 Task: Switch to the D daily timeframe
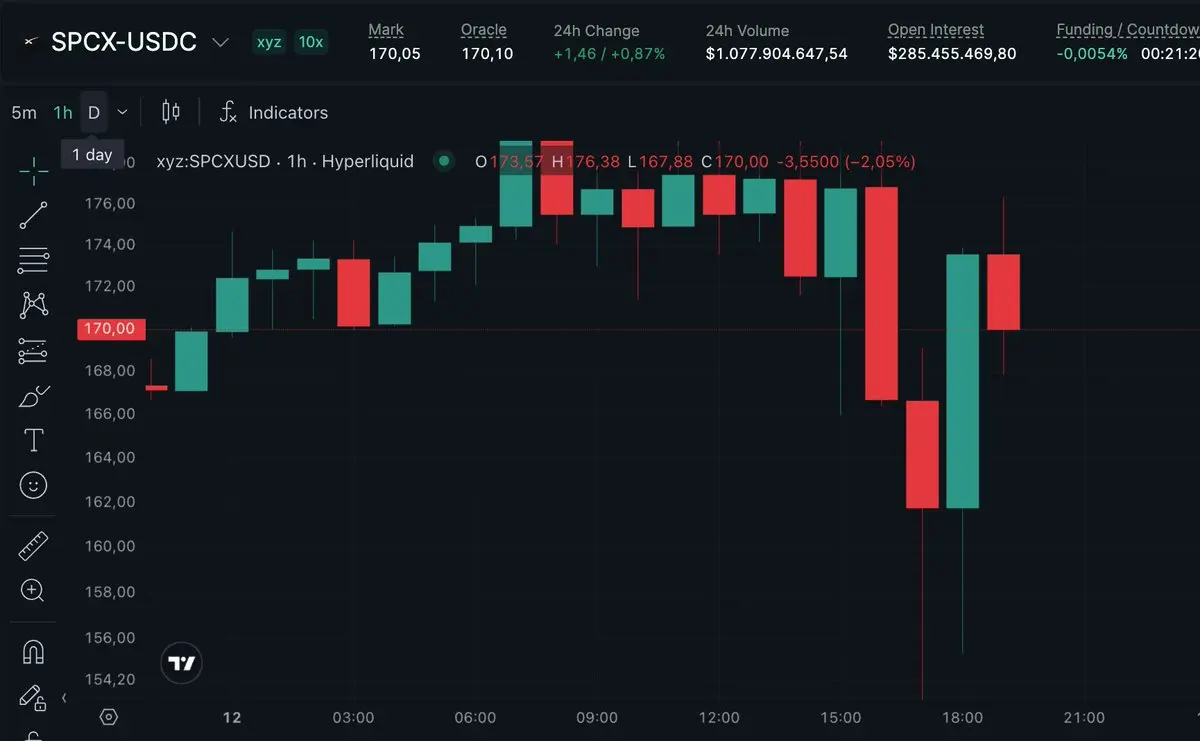94,112
